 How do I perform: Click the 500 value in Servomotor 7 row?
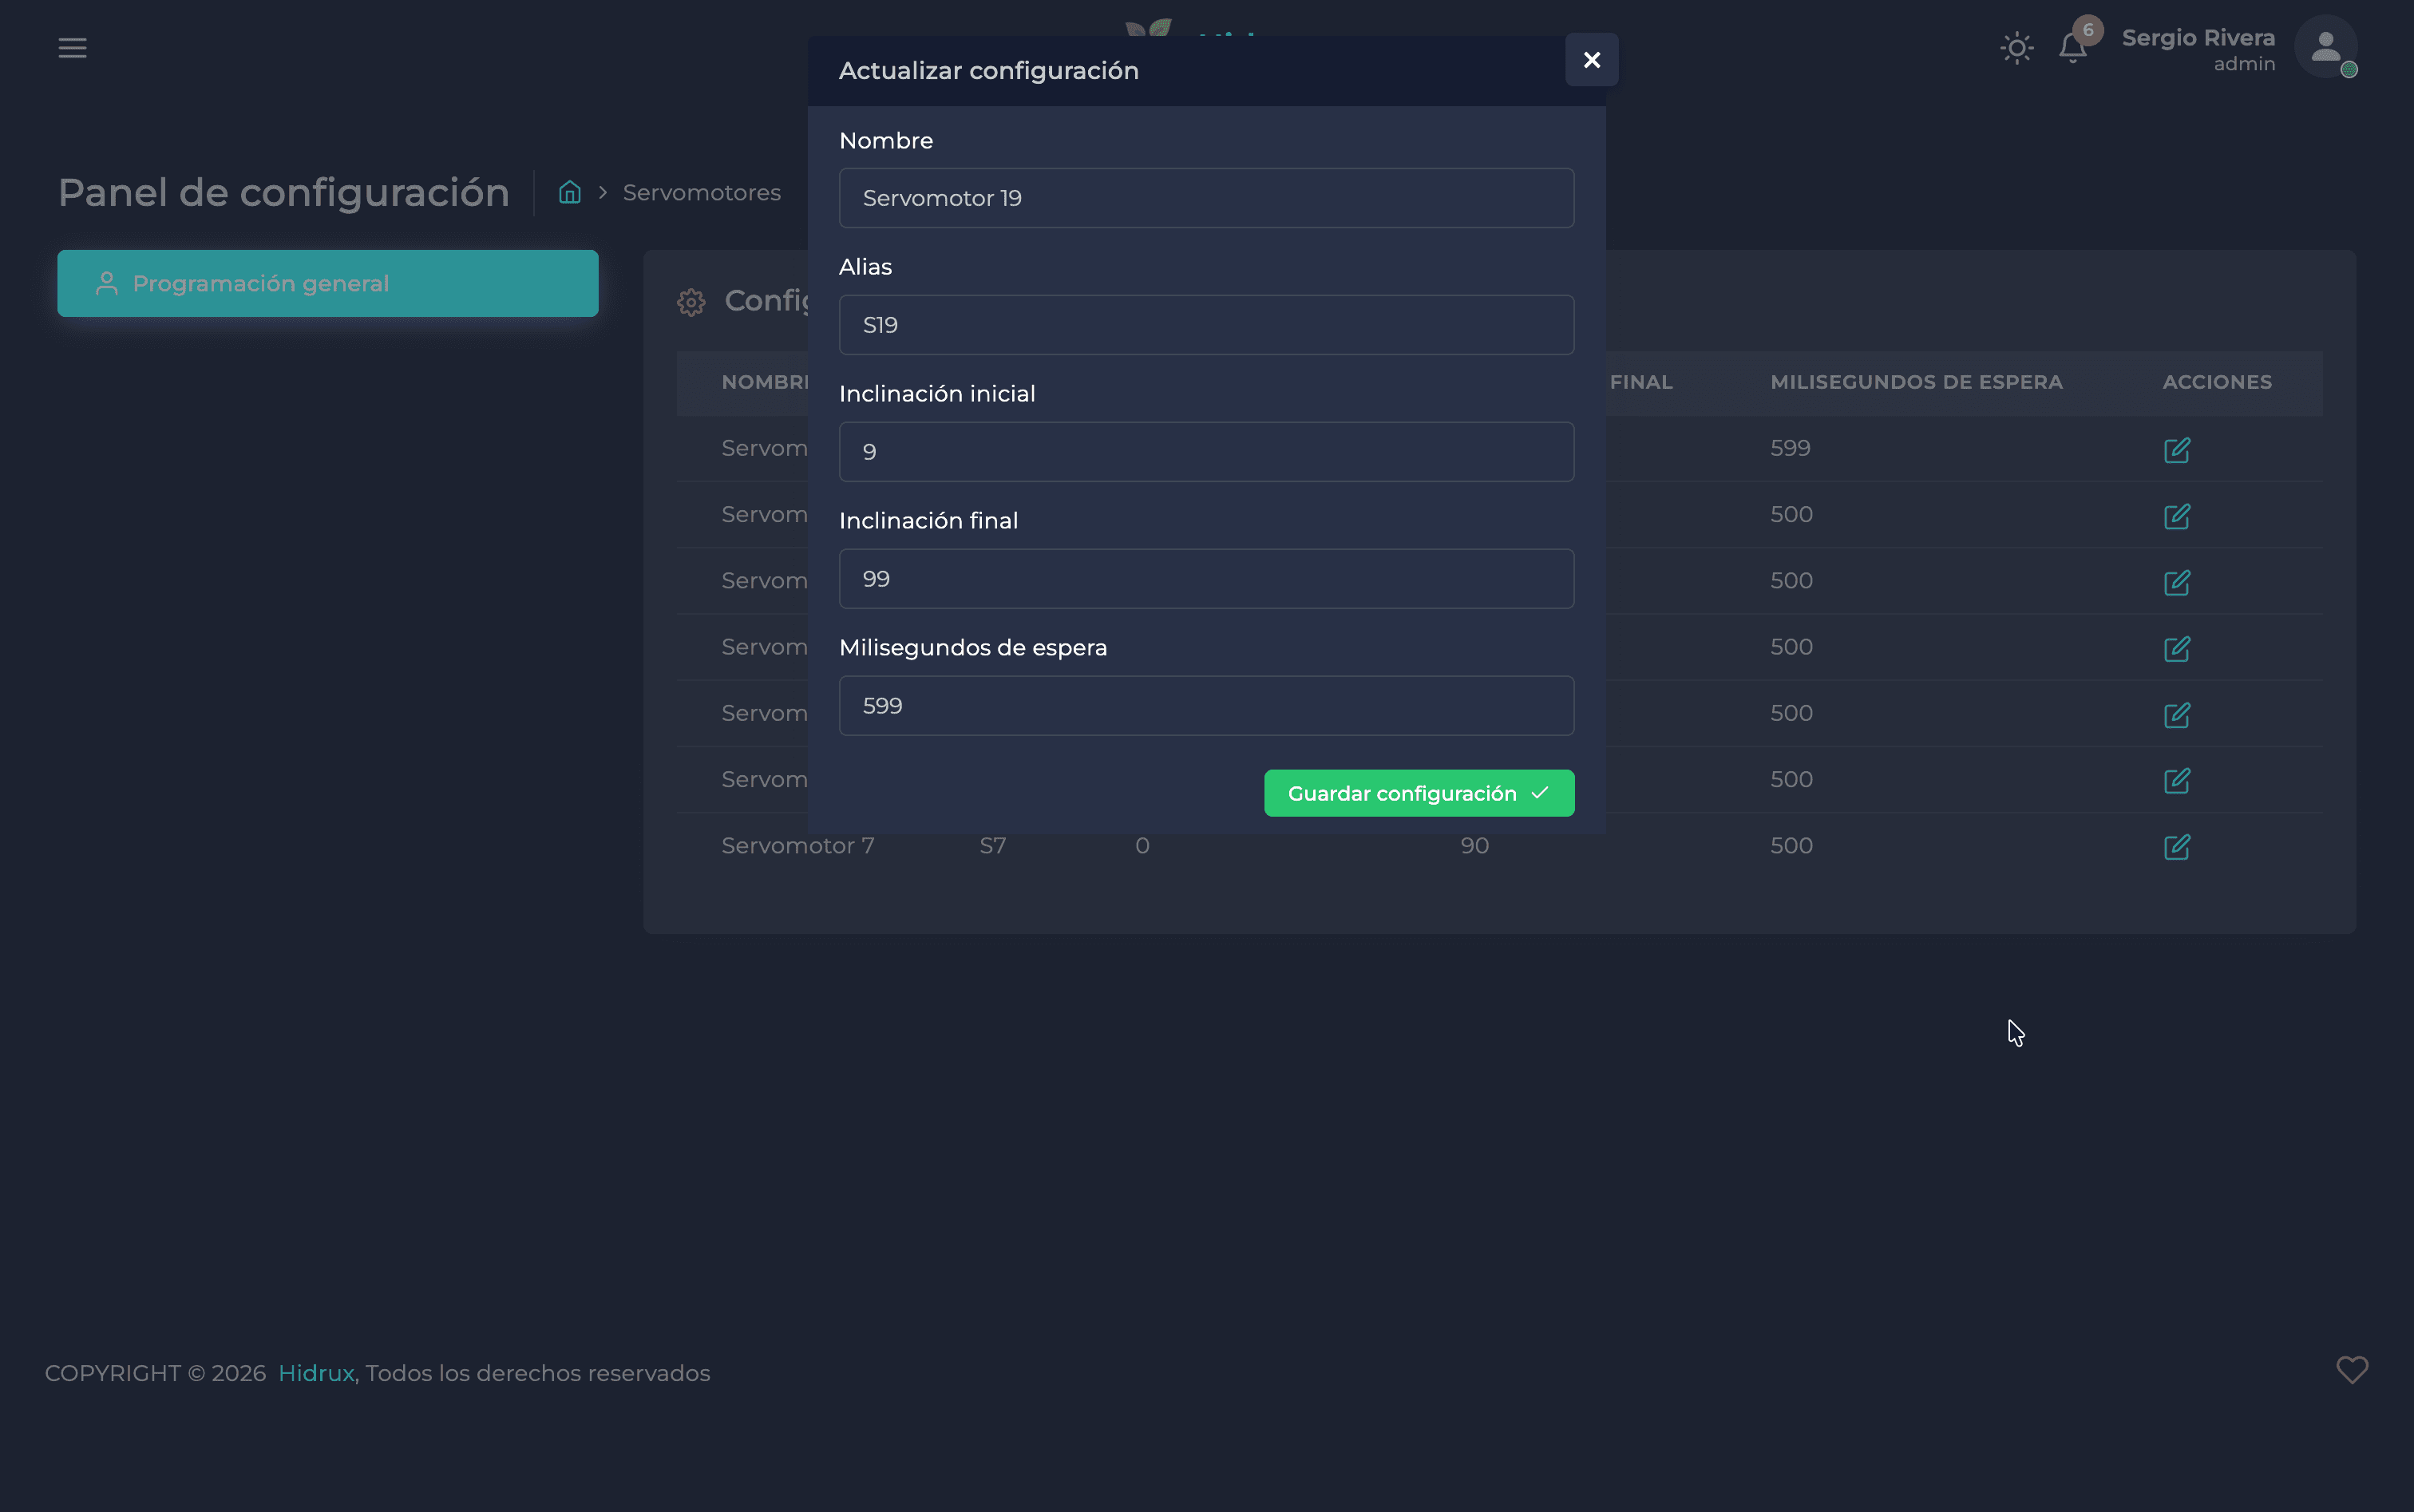click(1791, 846)
